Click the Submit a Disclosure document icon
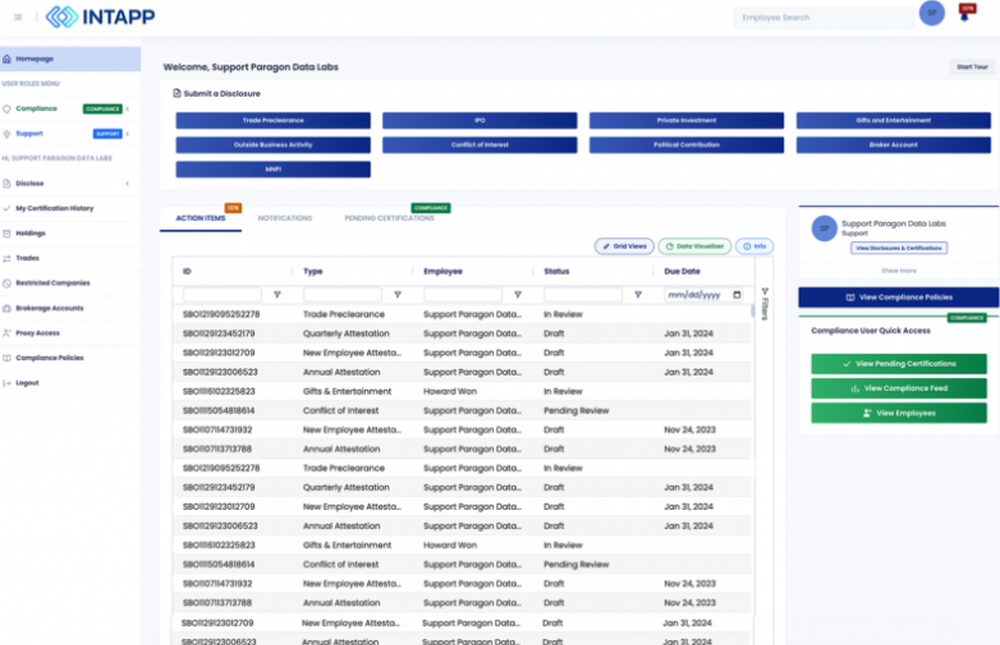Screen dimensions: 1000x645 click(x=177, y=93)
